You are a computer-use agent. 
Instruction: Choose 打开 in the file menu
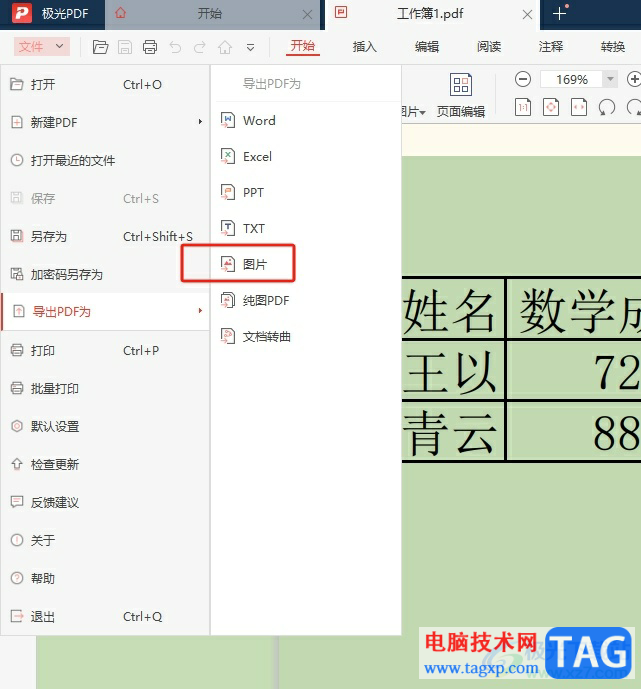[105, 84]
